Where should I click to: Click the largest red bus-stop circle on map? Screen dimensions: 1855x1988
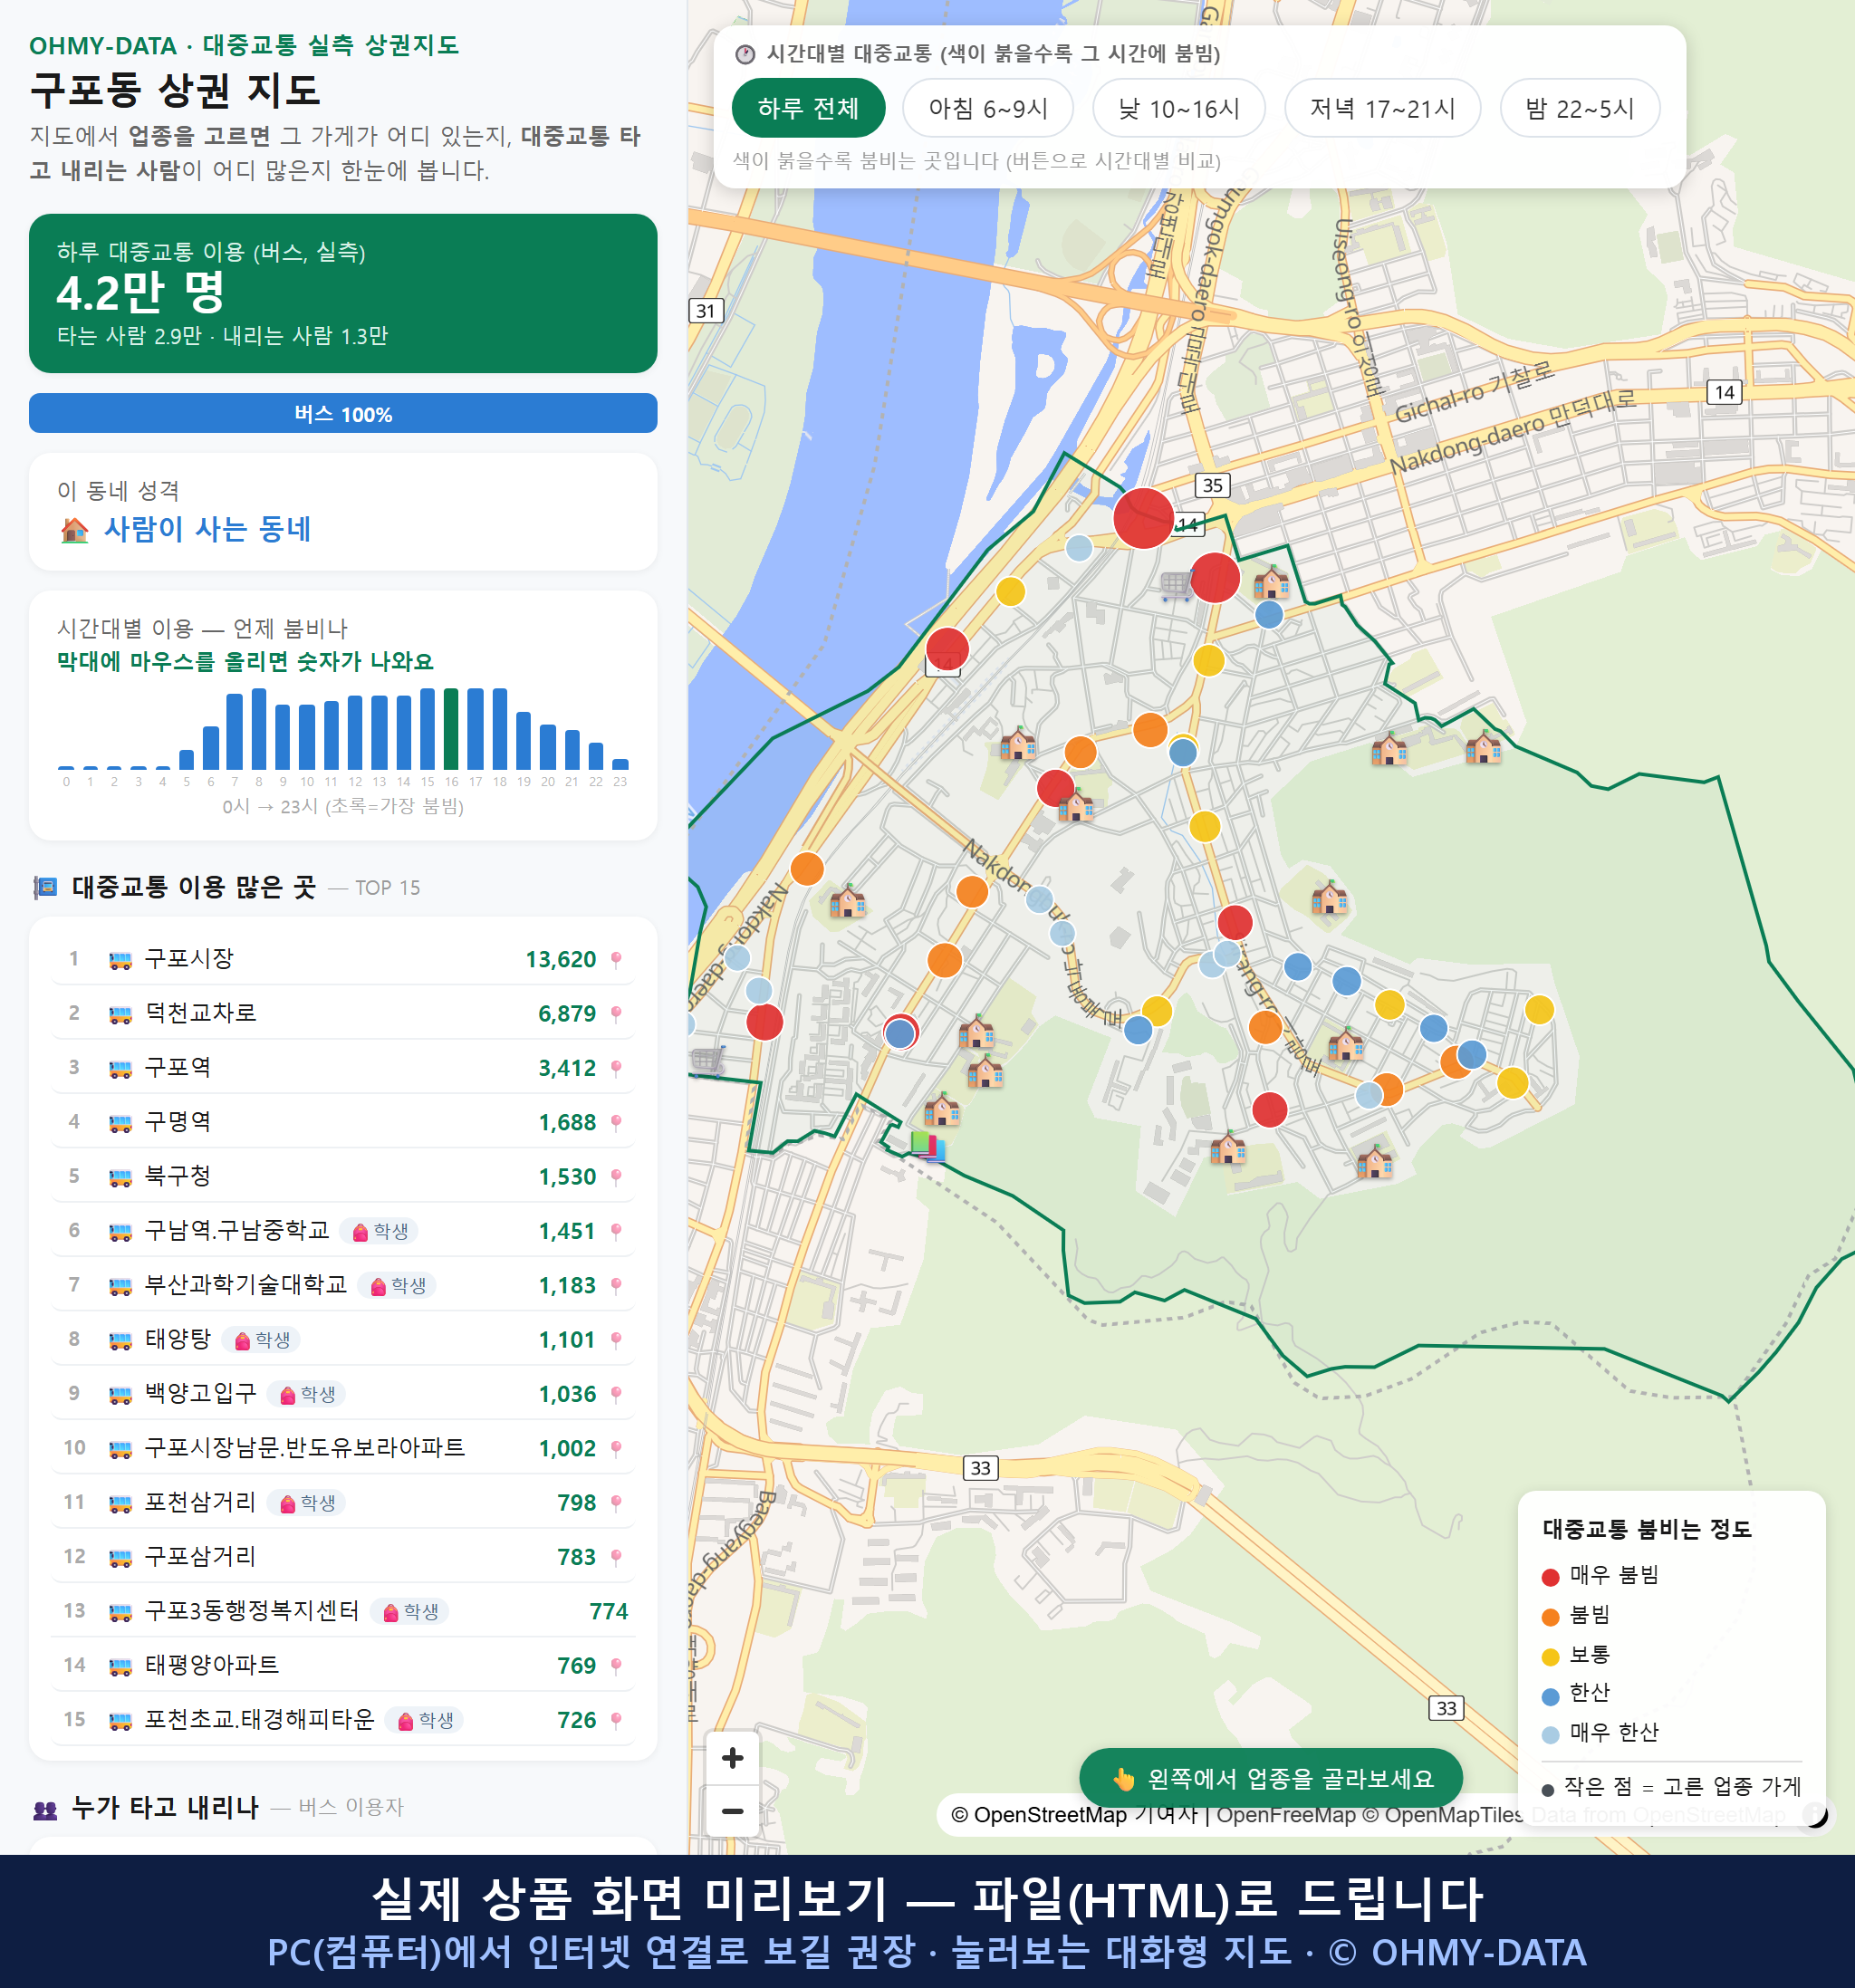coord(1143,518)
